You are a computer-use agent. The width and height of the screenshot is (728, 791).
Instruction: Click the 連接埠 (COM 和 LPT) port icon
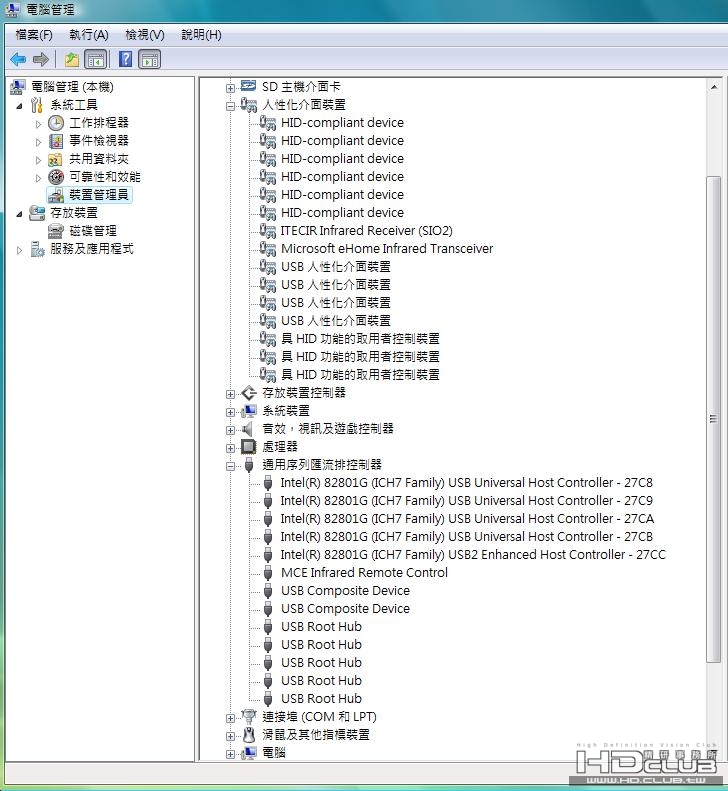(249, 716)
